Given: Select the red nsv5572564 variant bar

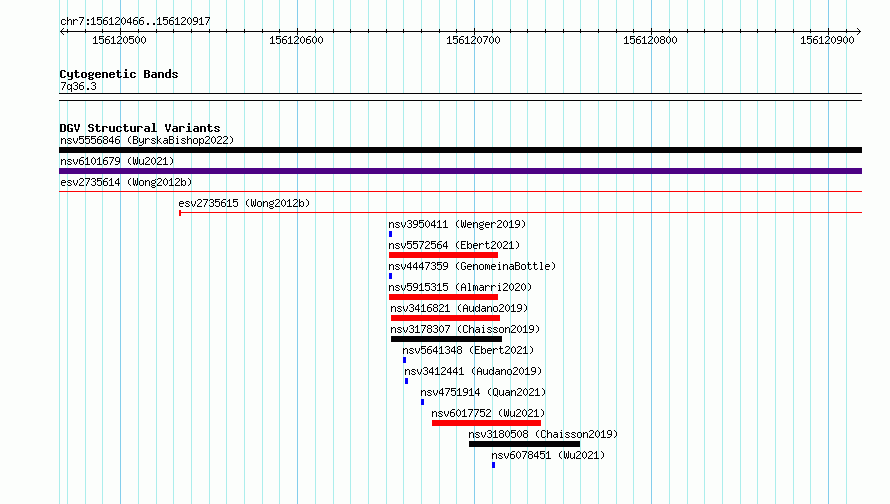Looking at the screenshot, I should (443, 255).
